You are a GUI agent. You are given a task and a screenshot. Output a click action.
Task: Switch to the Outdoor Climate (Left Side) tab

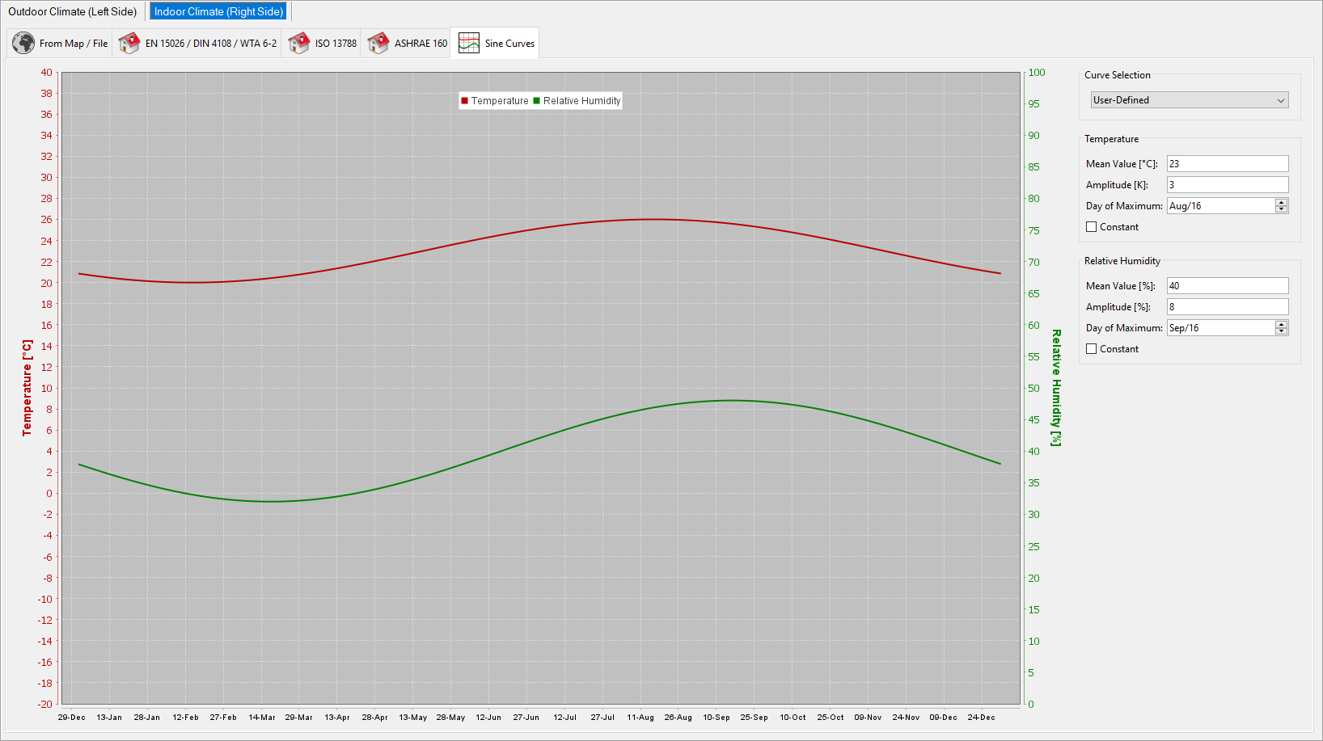tap(73, 12)
